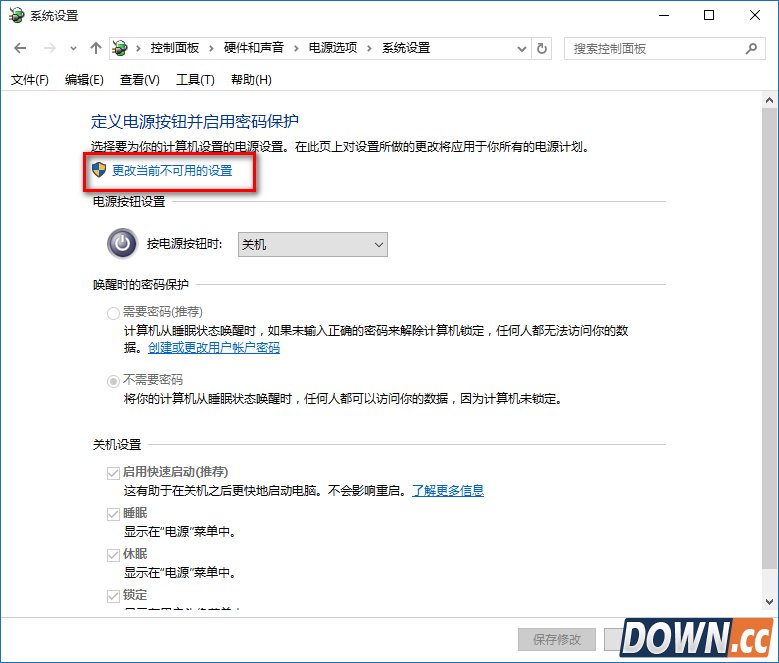Click the 定义电源按钮并启用密码保护 heading
Viewport: 779px width, 663px height.
point(195,122)
